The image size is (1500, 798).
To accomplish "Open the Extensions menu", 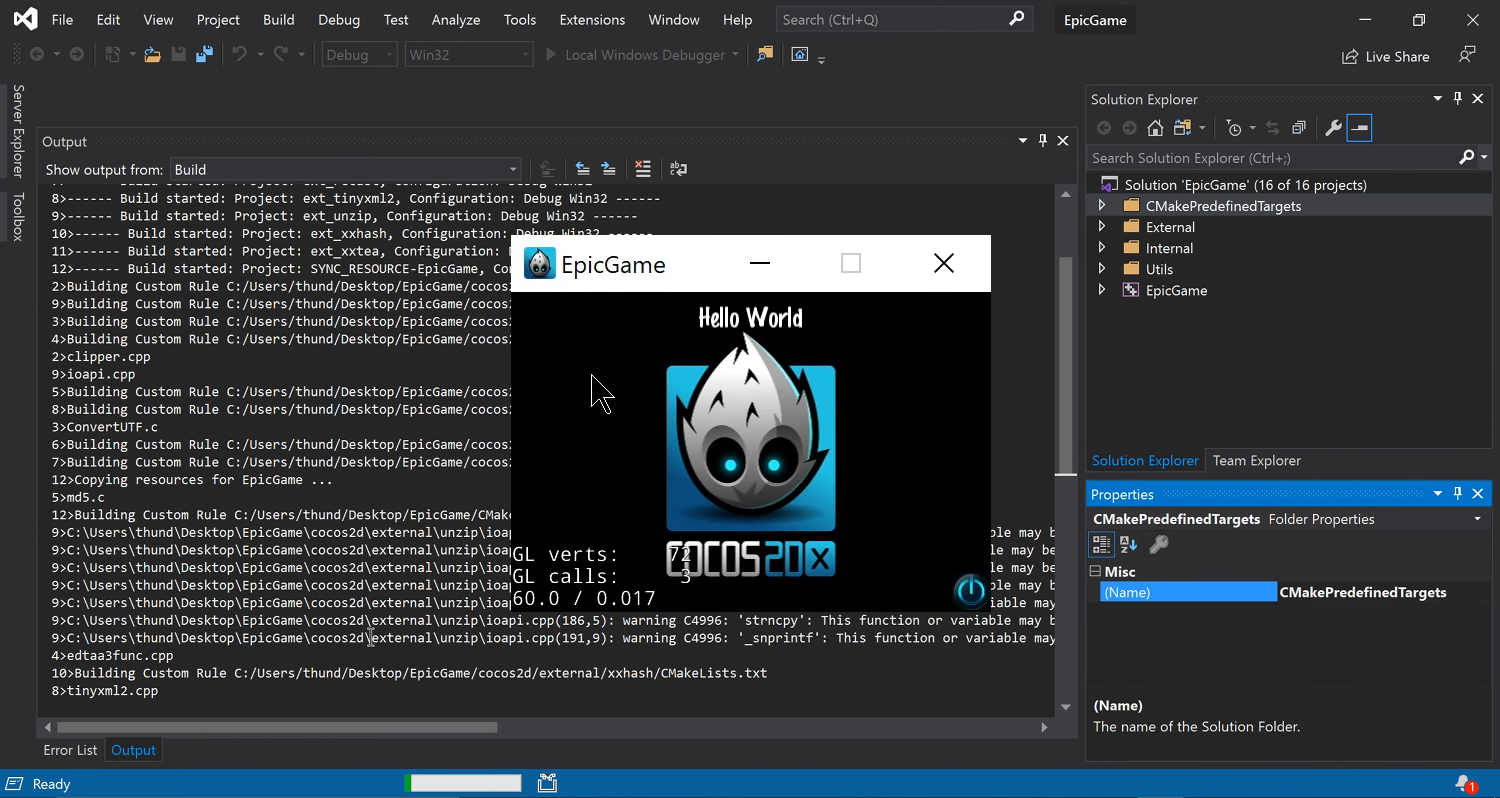I will (x=593, y=19).
